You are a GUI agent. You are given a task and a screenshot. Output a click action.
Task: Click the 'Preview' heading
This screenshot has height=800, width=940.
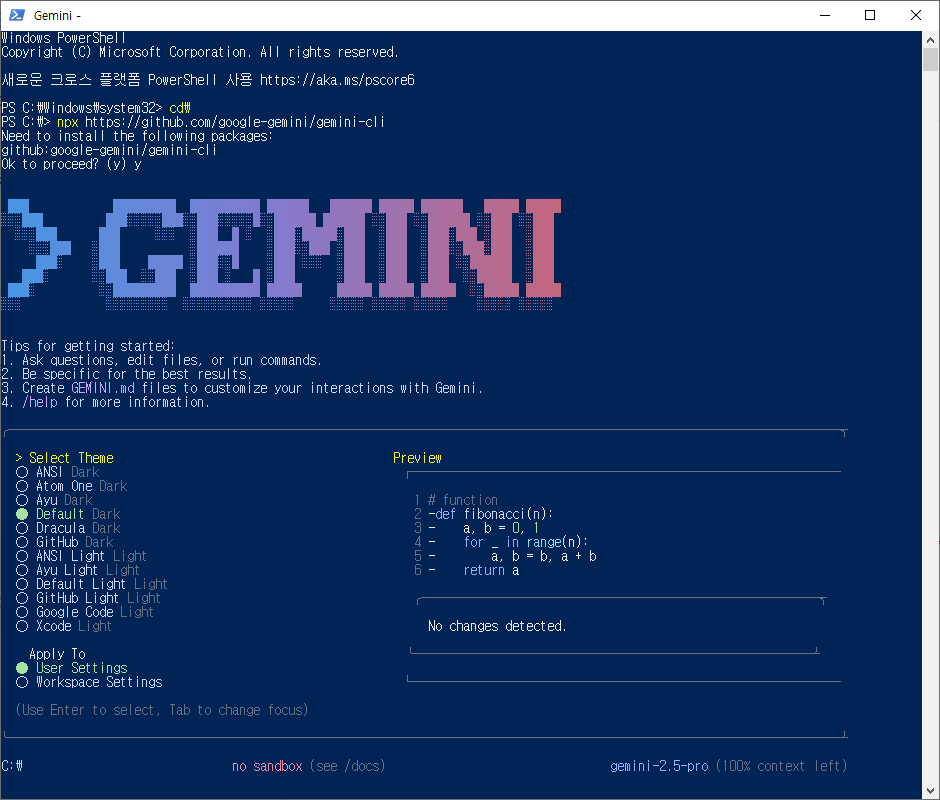(417, 458)
